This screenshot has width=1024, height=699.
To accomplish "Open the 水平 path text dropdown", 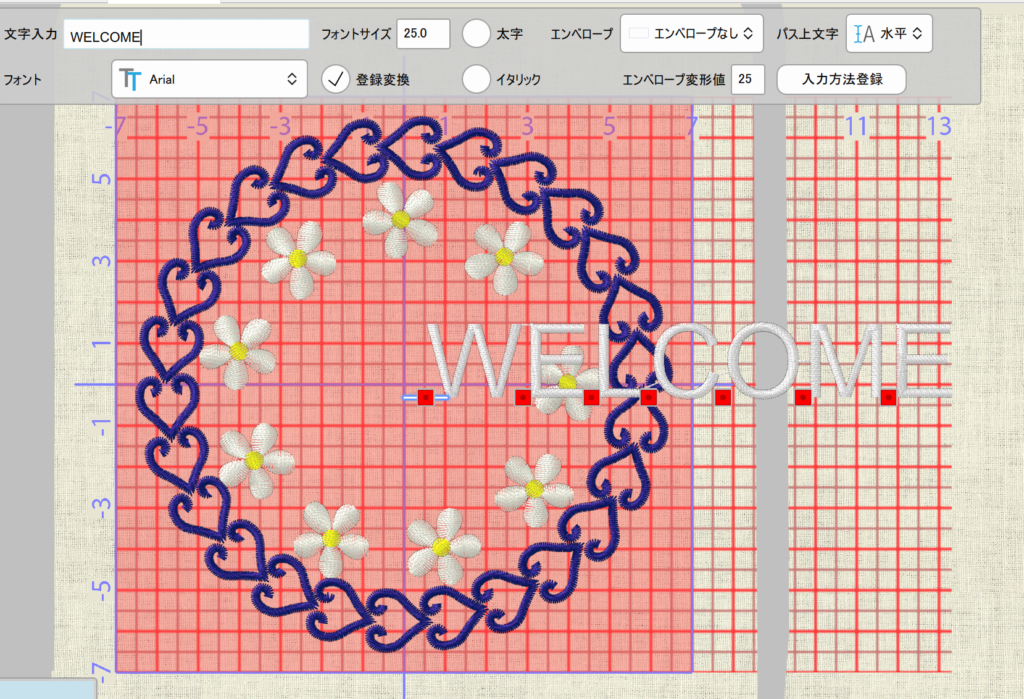I will 889,33.
